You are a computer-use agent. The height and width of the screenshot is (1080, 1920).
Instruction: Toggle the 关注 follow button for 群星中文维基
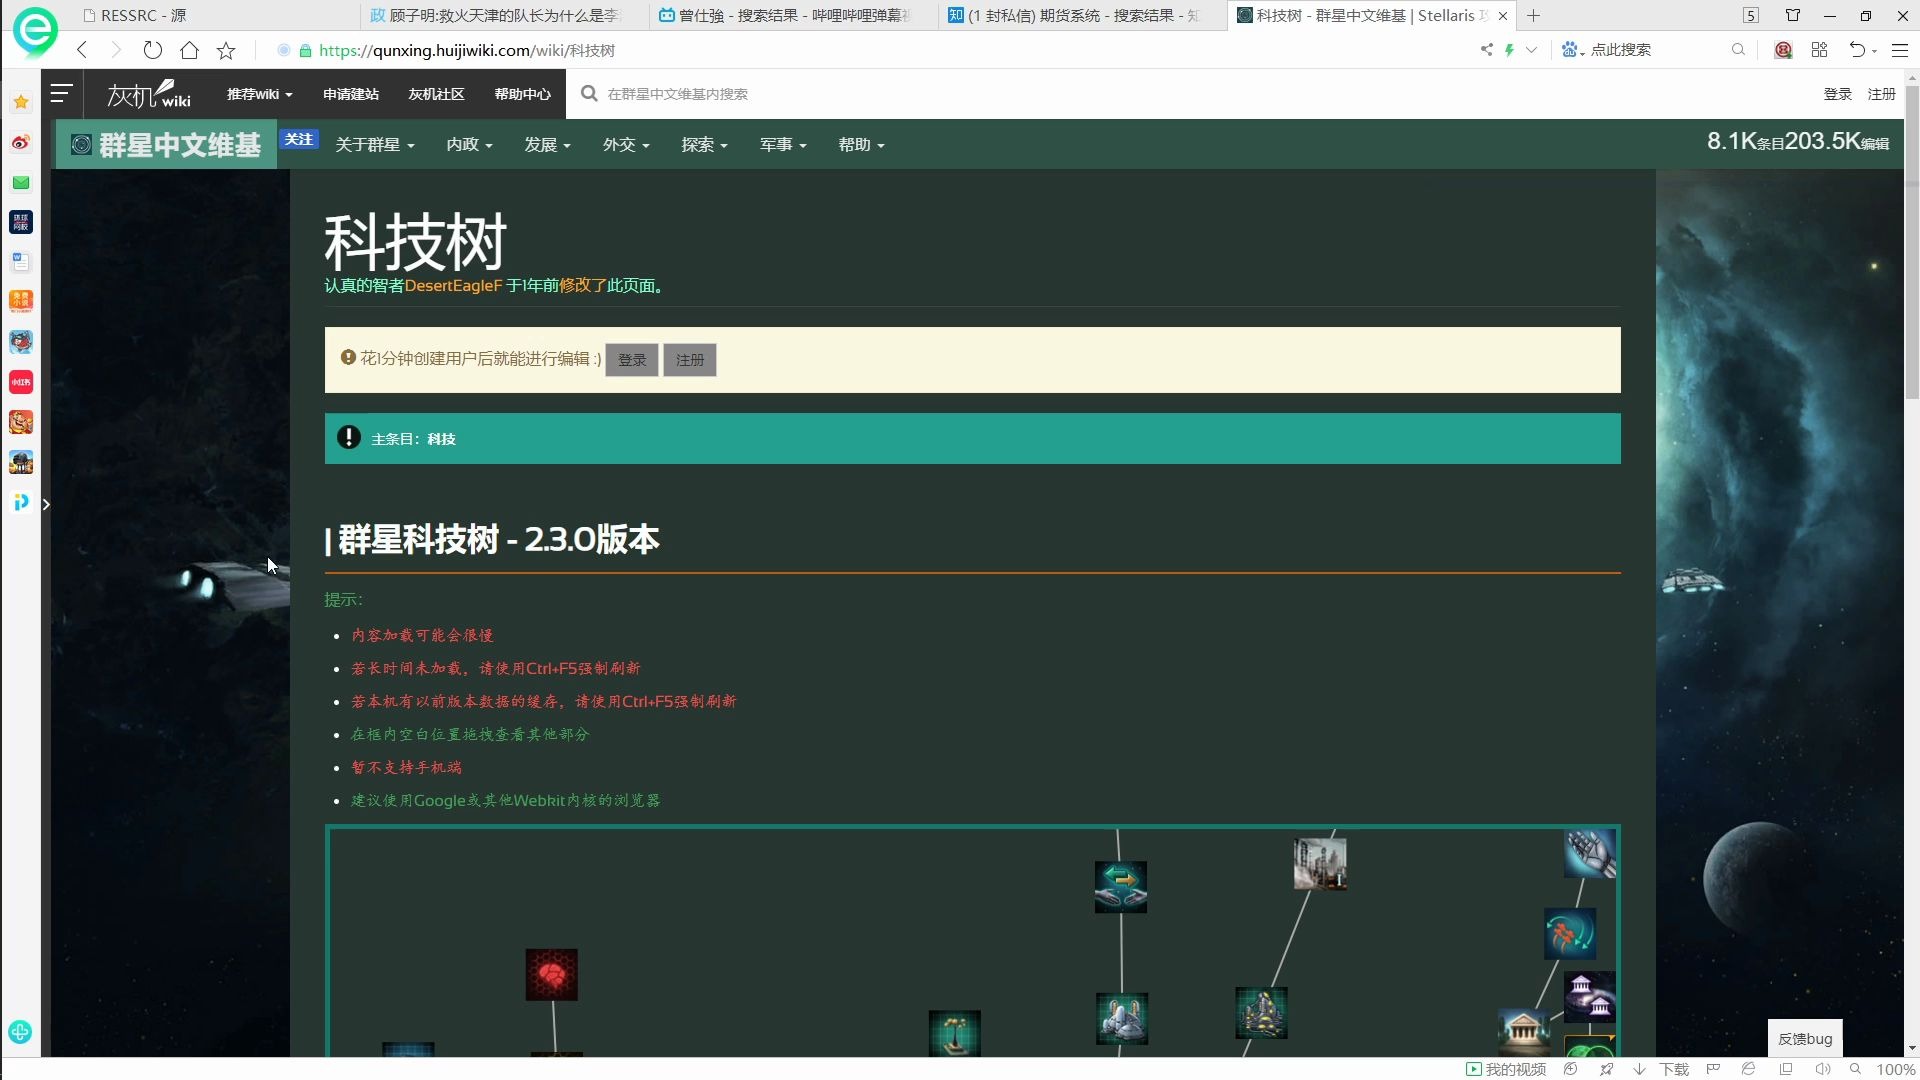click(299, 139)
